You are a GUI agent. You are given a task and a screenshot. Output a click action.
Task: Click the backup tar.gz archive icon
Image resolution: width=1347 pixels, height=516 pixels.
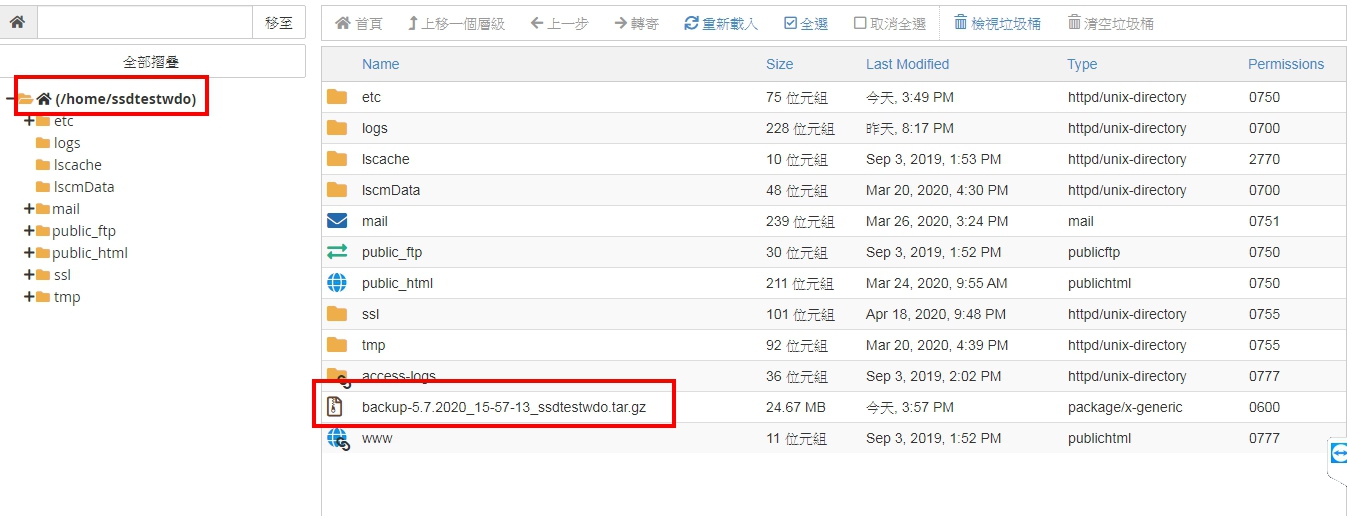pos(336,407)
